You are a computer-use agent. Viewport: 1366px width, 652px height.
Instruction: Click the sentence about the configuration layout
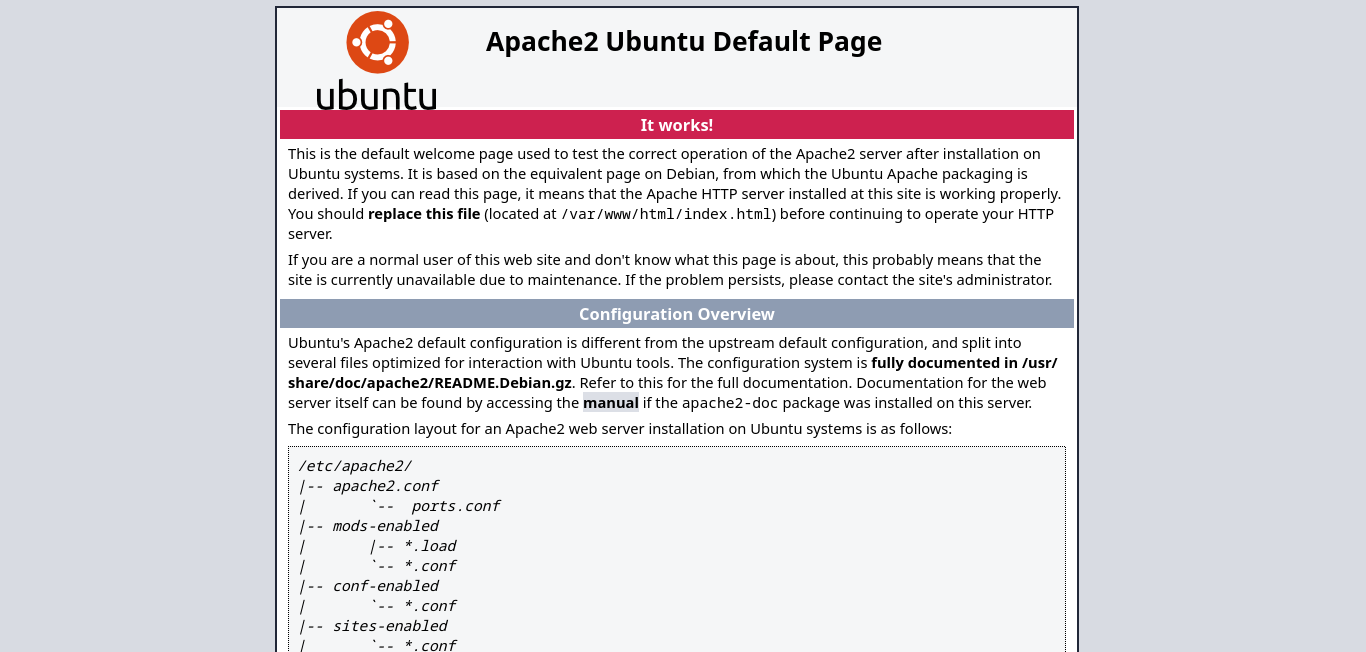(620, 429)
